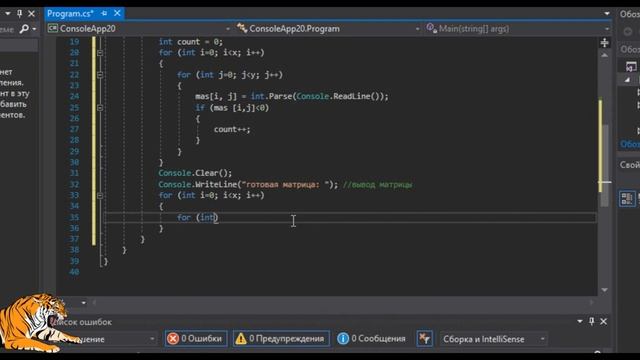
Task: Click the Main method icon in navigation bar
Action: pos(431,28)
